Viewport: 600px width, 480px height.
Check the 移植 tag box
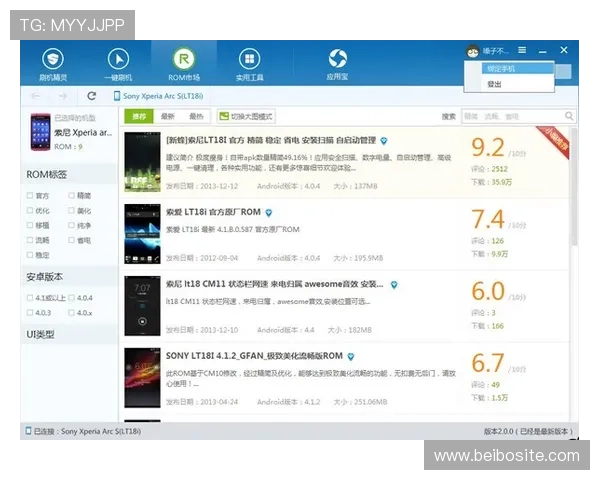30,225
